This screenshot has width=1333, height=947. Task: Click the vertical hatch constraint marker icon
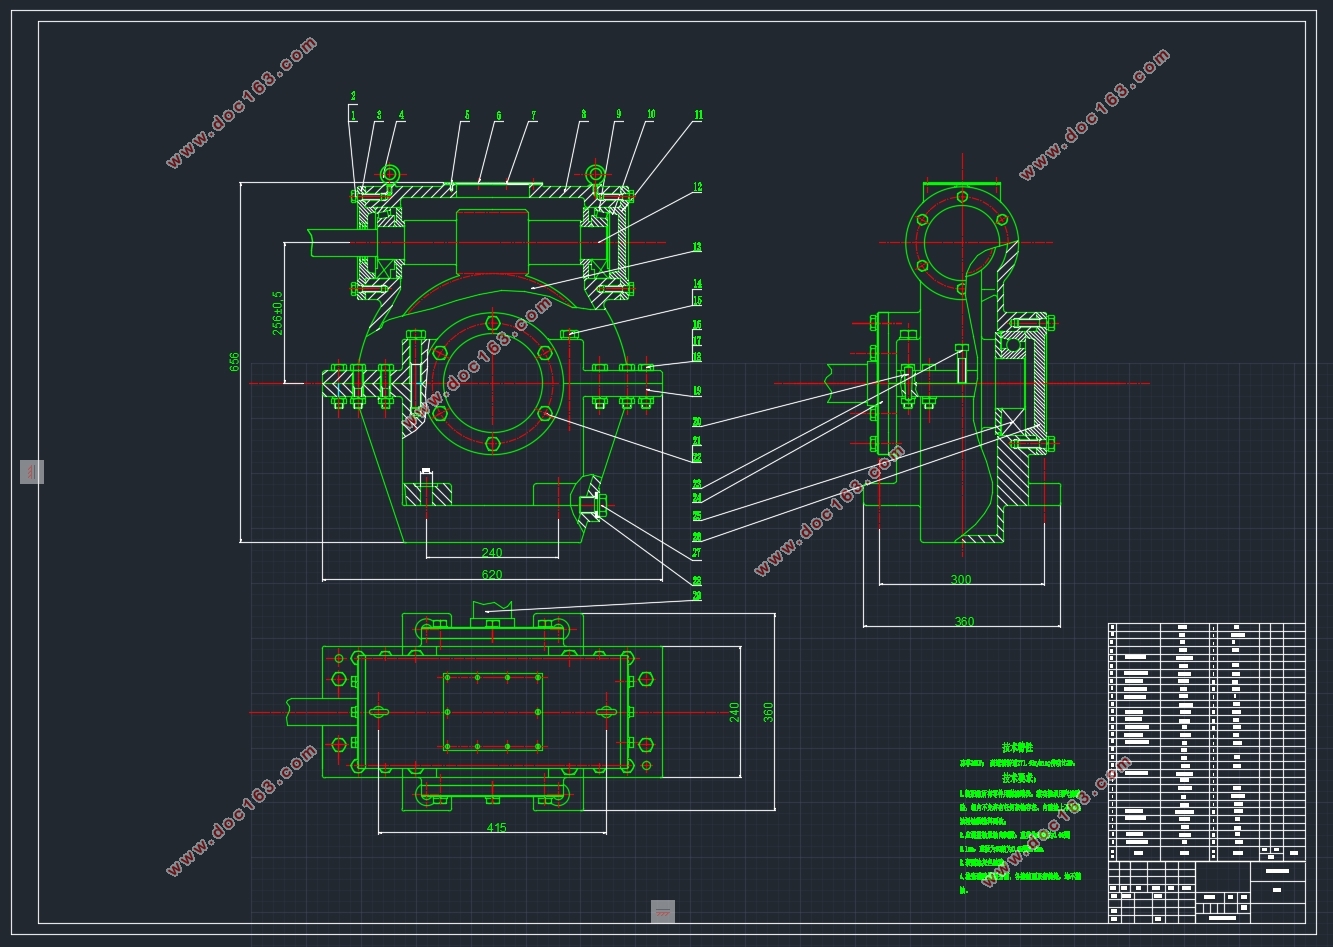(x=32, y=471)
